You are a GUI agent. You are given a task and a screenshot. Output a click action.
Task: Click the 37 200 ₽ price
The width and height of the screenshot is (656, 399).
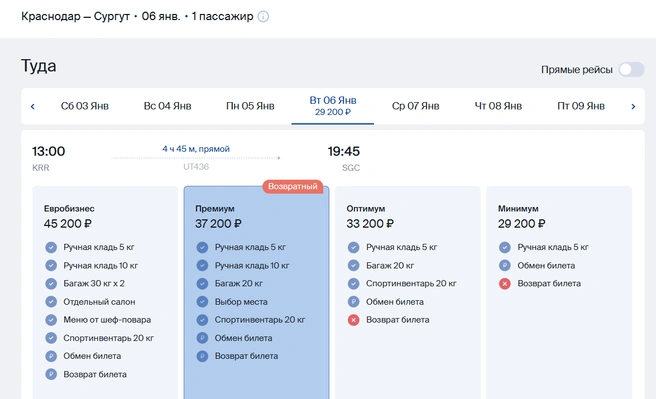click(218, 224)
